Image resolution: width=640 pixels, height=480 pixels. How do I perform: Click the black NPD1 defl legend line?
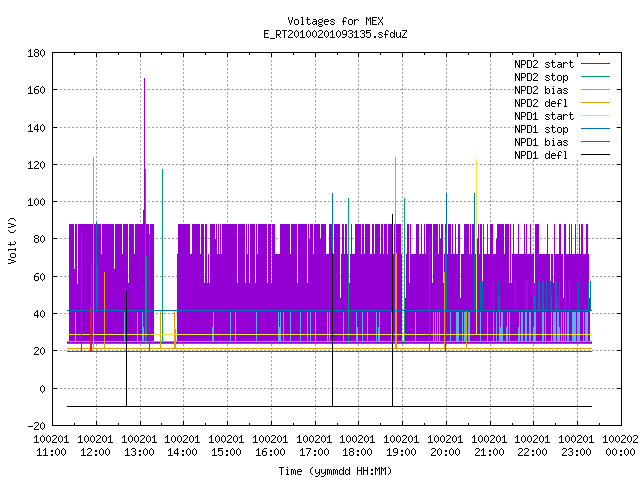point(595,155)
